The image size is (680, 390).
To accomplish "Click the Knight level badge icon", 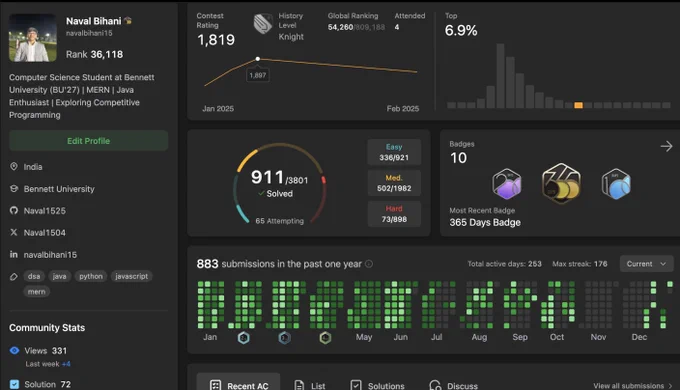I will click(x=262, y=24).
